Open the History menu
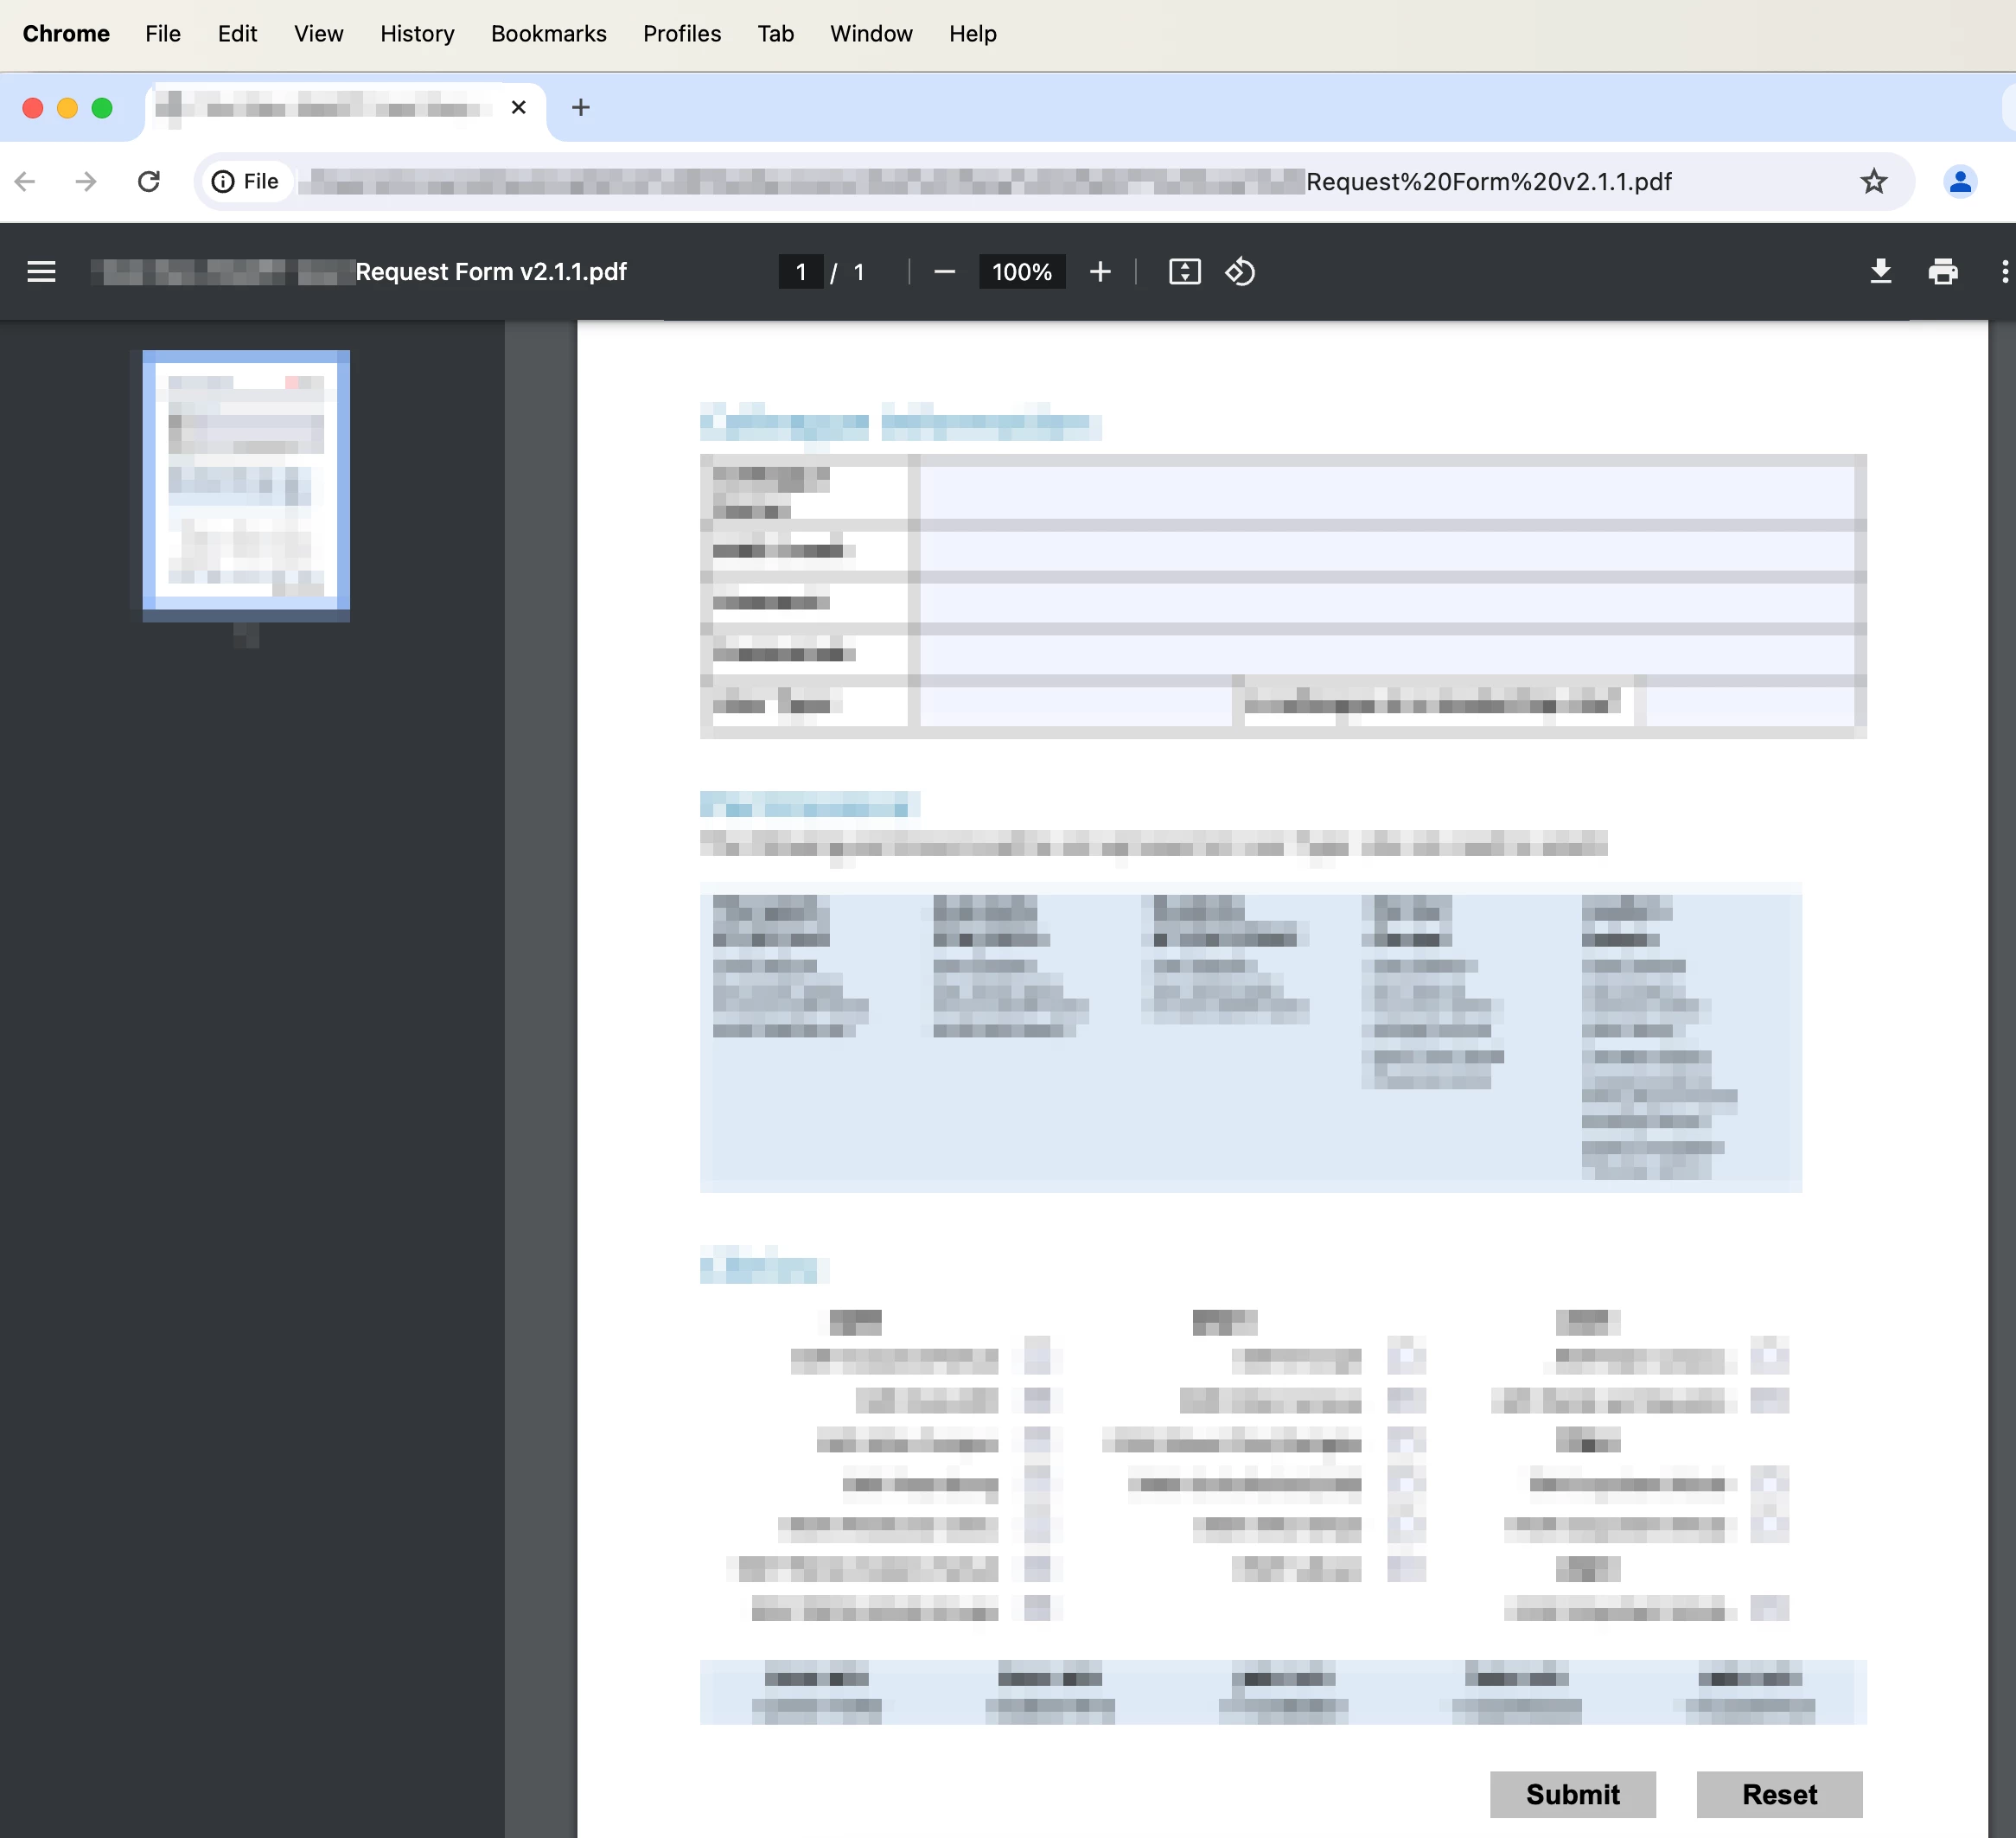 pyautogui.click(x=417, y=34)
